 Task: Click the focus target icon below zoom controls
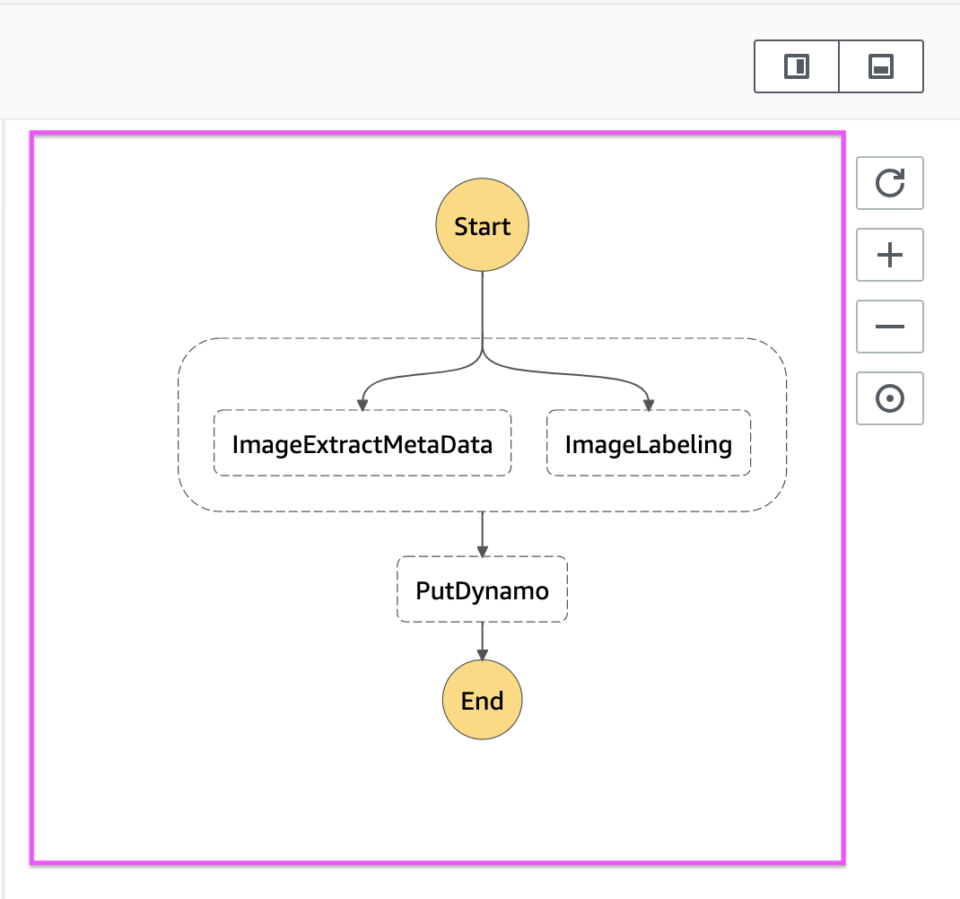[889, 398]
